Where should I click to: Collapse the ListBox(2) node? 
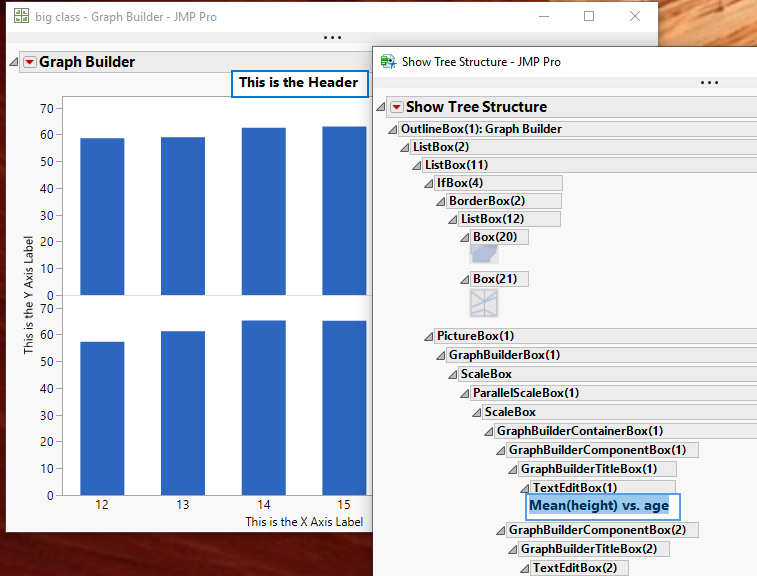point(405,147)
